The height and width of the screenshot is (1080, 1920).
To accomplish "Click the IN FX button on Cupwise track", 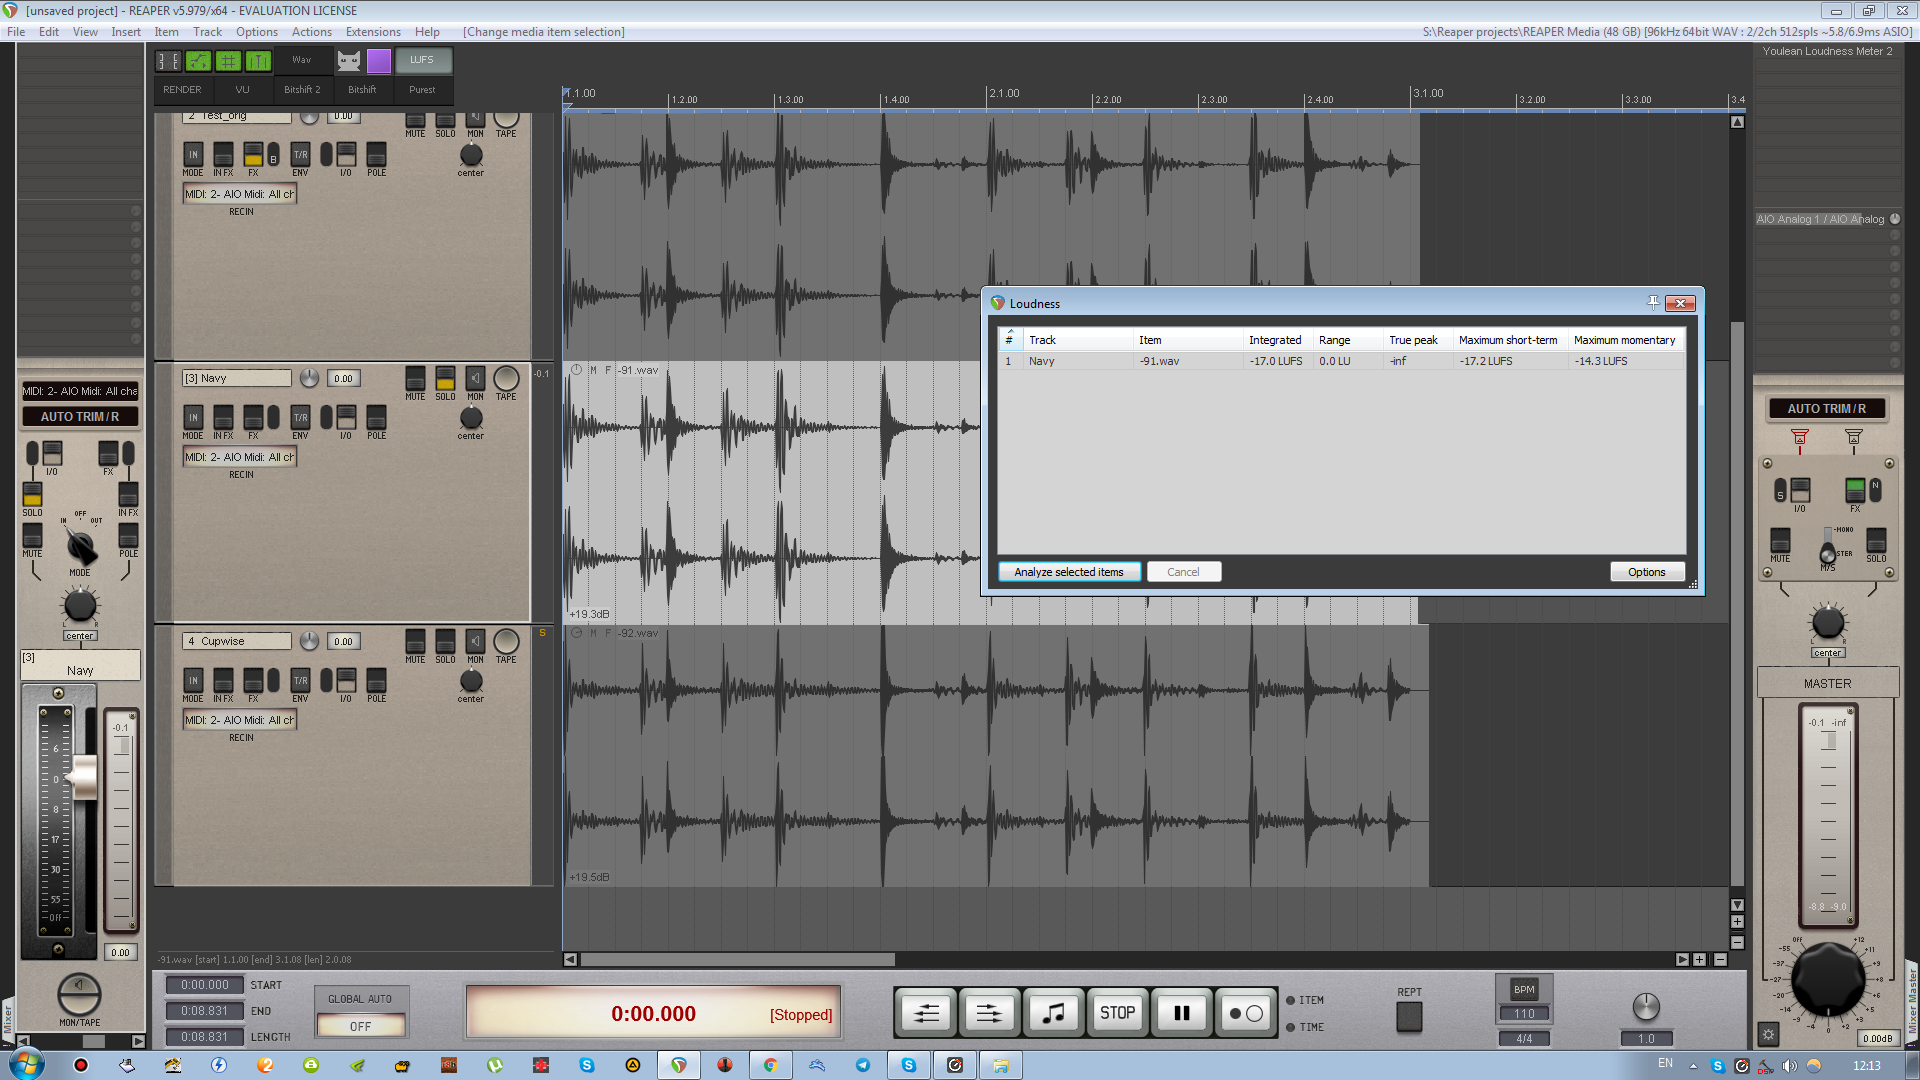I will pos(223,681).
